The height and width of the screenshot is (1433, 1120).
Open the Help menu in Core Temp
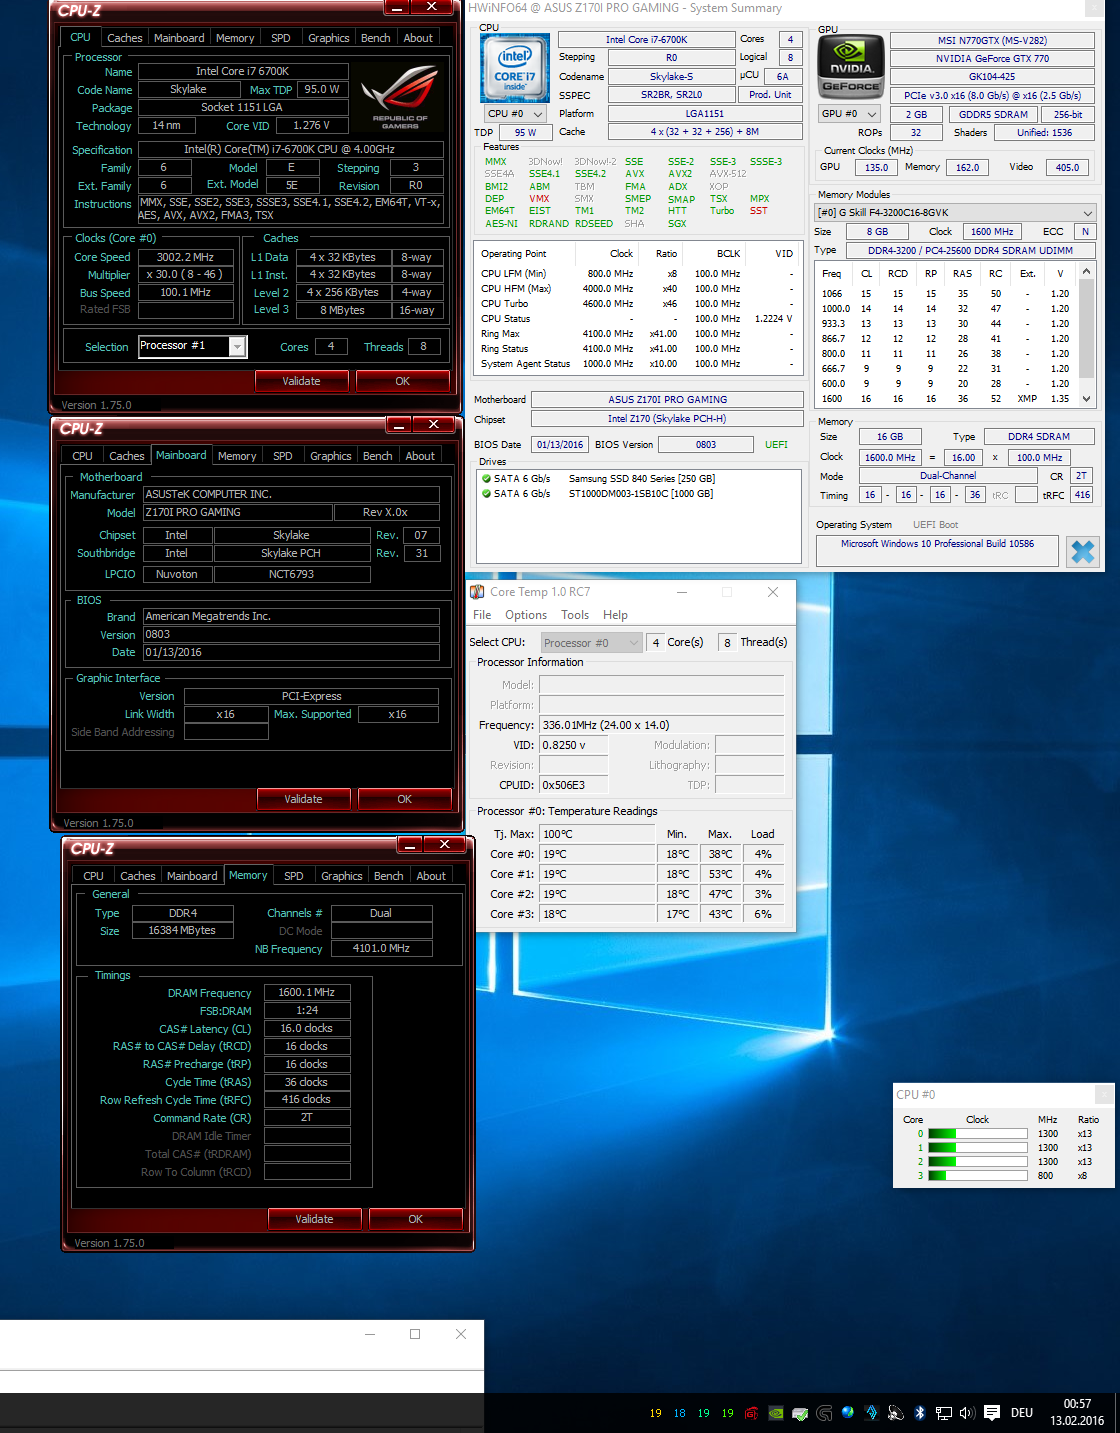616,615
